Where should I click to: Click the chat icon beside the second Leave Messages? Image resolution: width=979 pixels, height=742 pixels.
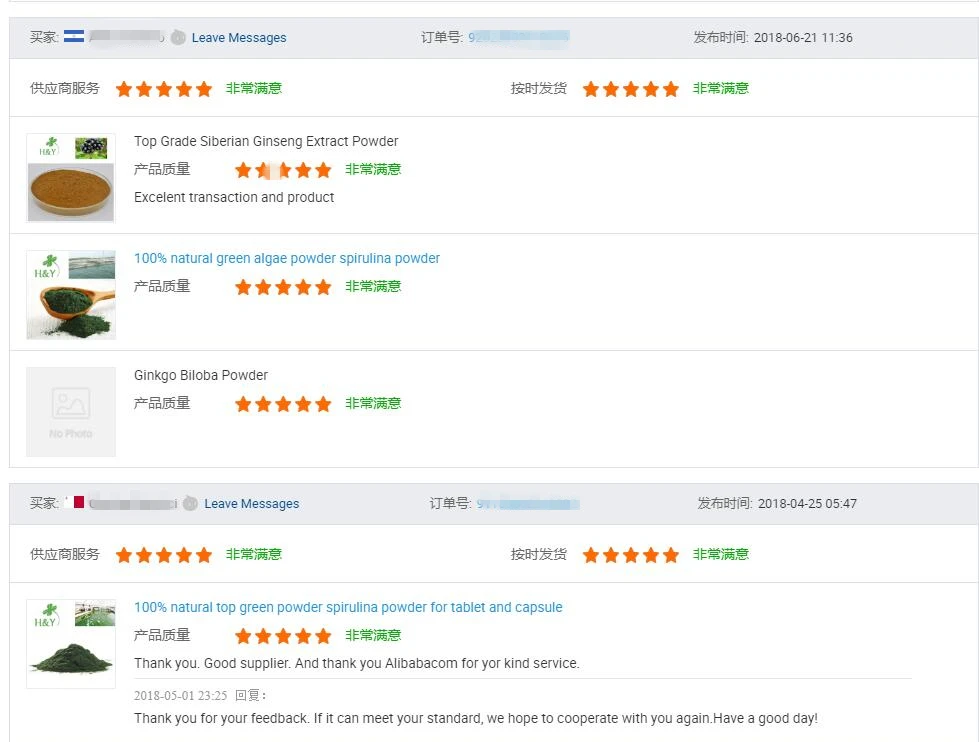190,504
